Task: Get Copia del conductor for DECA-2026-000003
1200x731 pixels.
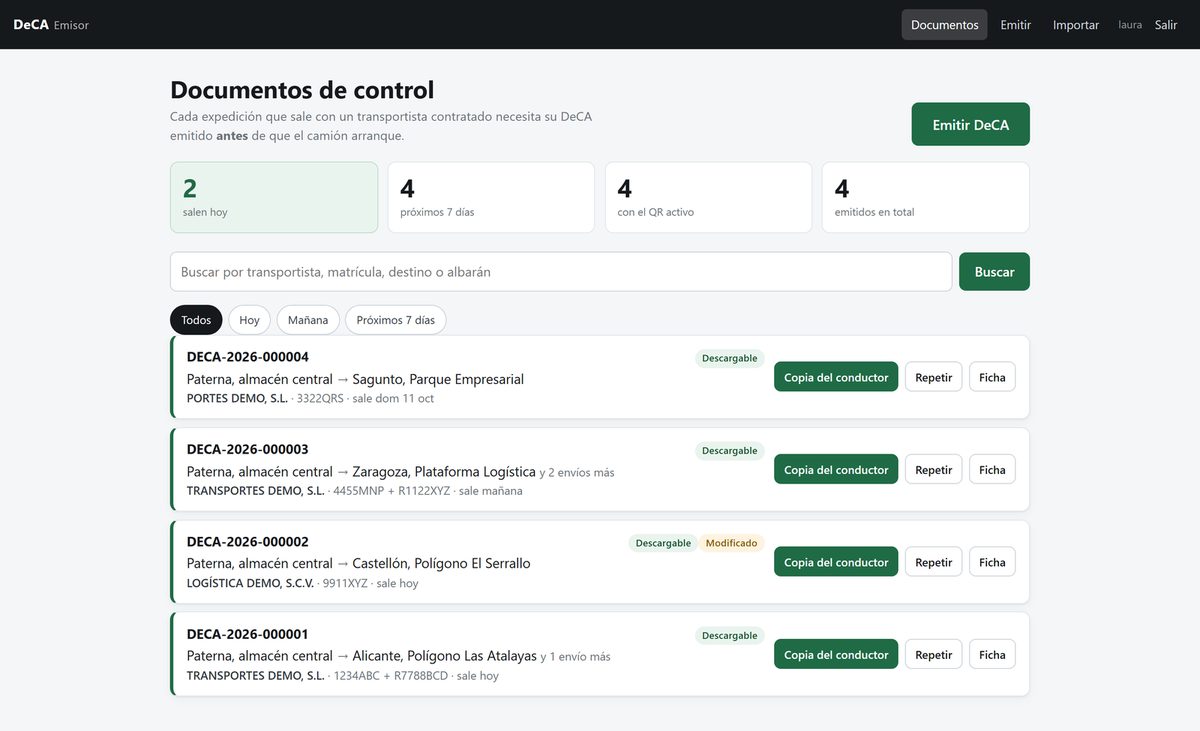Action: tap(836, 470)
